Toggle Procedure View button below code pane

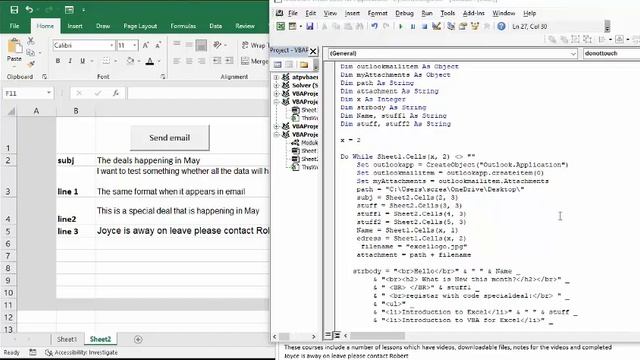coord(328,335)
